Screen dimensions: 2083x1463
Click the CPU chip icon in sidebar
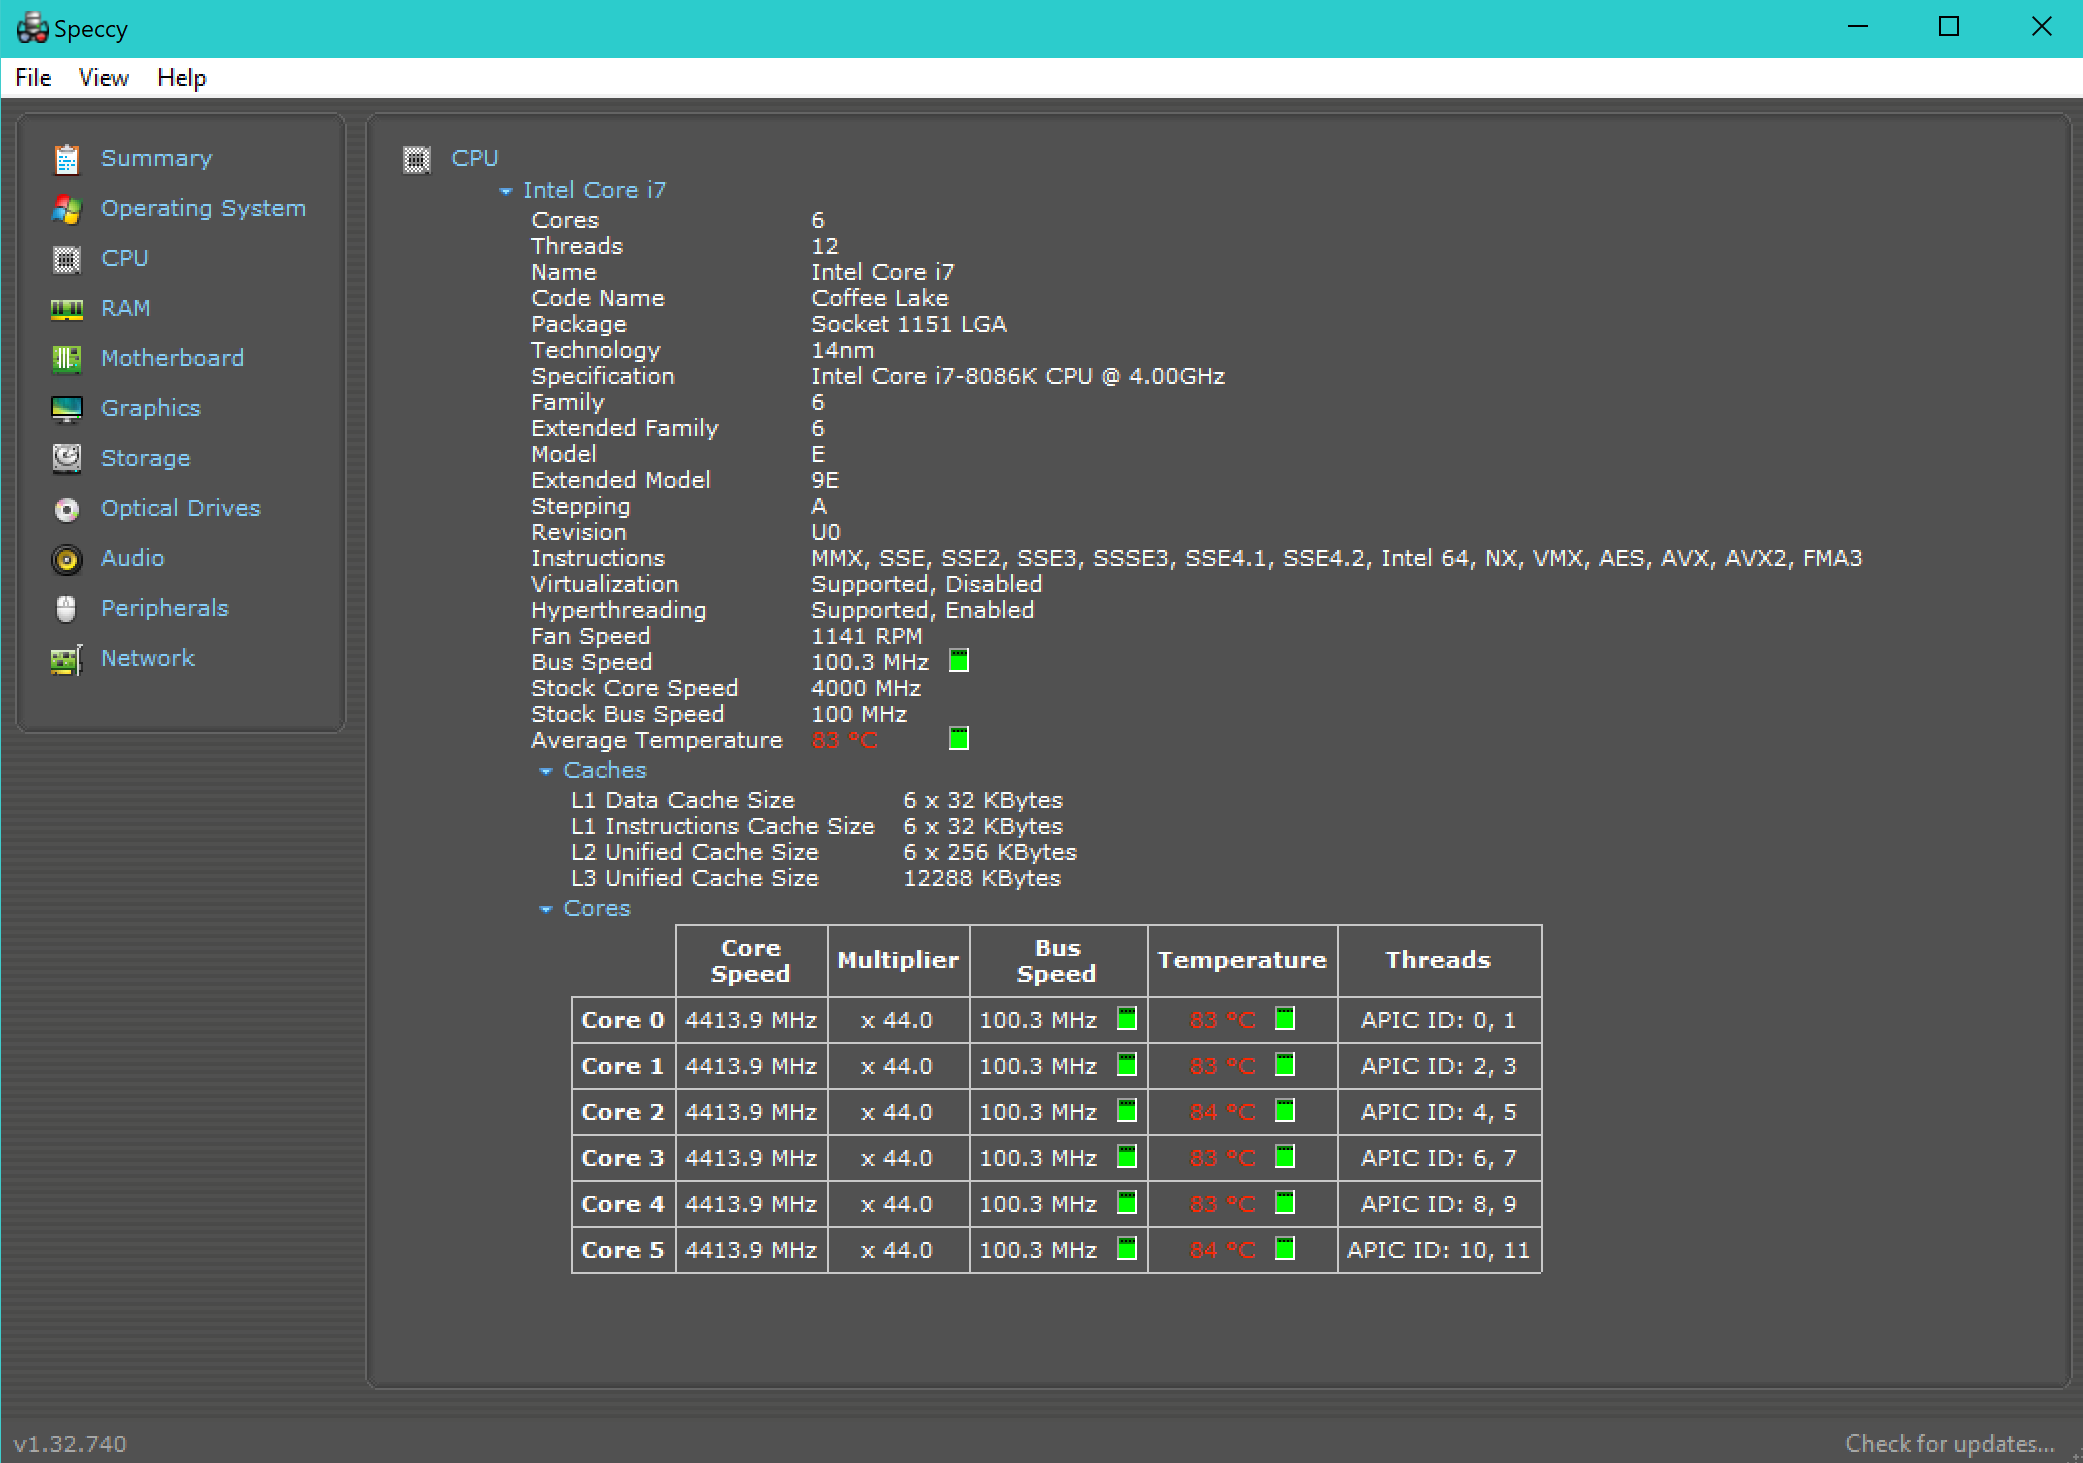click(67, 259)
